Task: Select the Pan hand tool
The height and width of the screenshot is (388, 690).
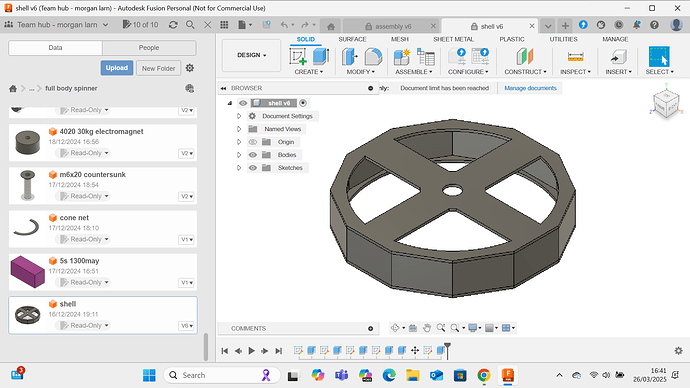Action: [427, 328]
